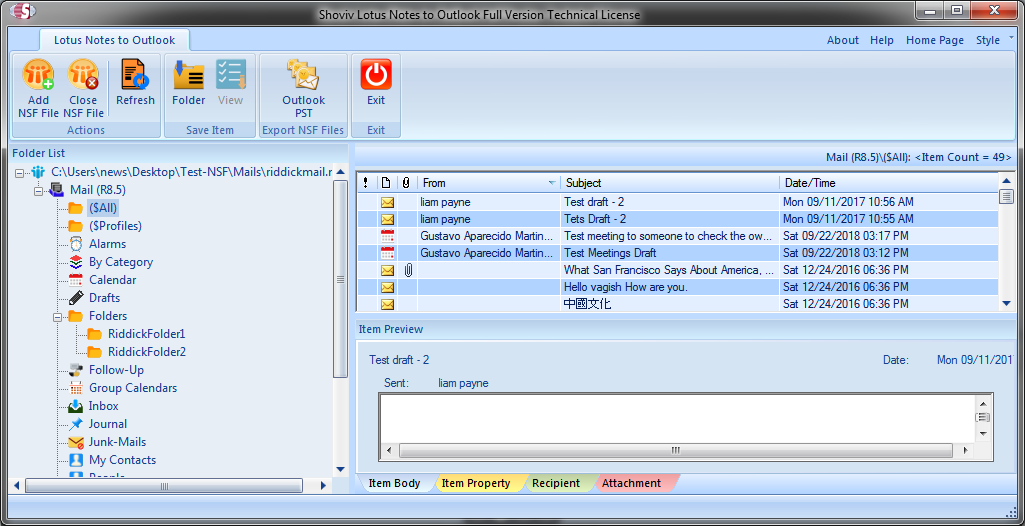The image size is (1025, 526).
Task: Open the Drafts folder
Action: click(105, 298)
